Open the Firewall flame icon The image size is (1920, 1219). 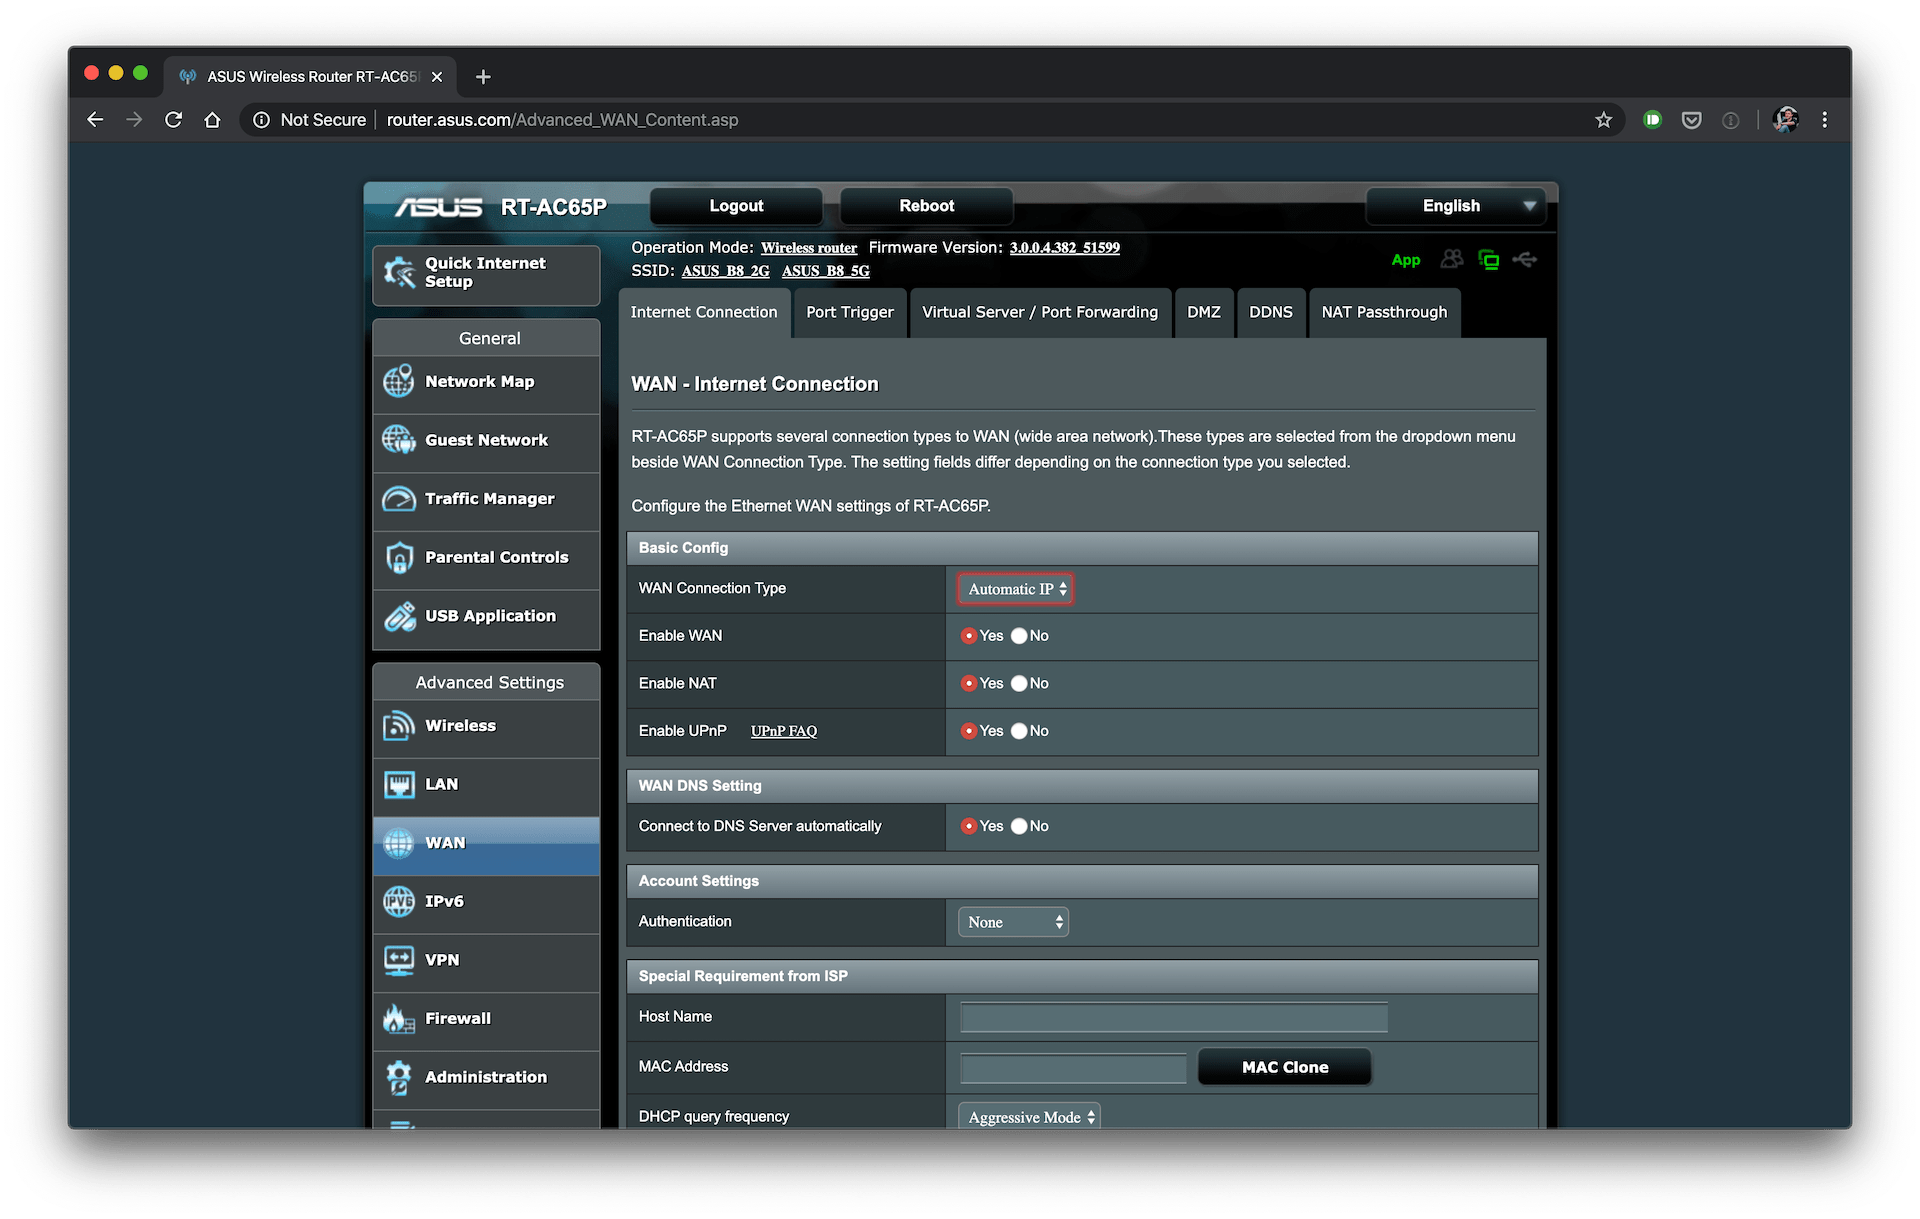(x=399, y=1018)
